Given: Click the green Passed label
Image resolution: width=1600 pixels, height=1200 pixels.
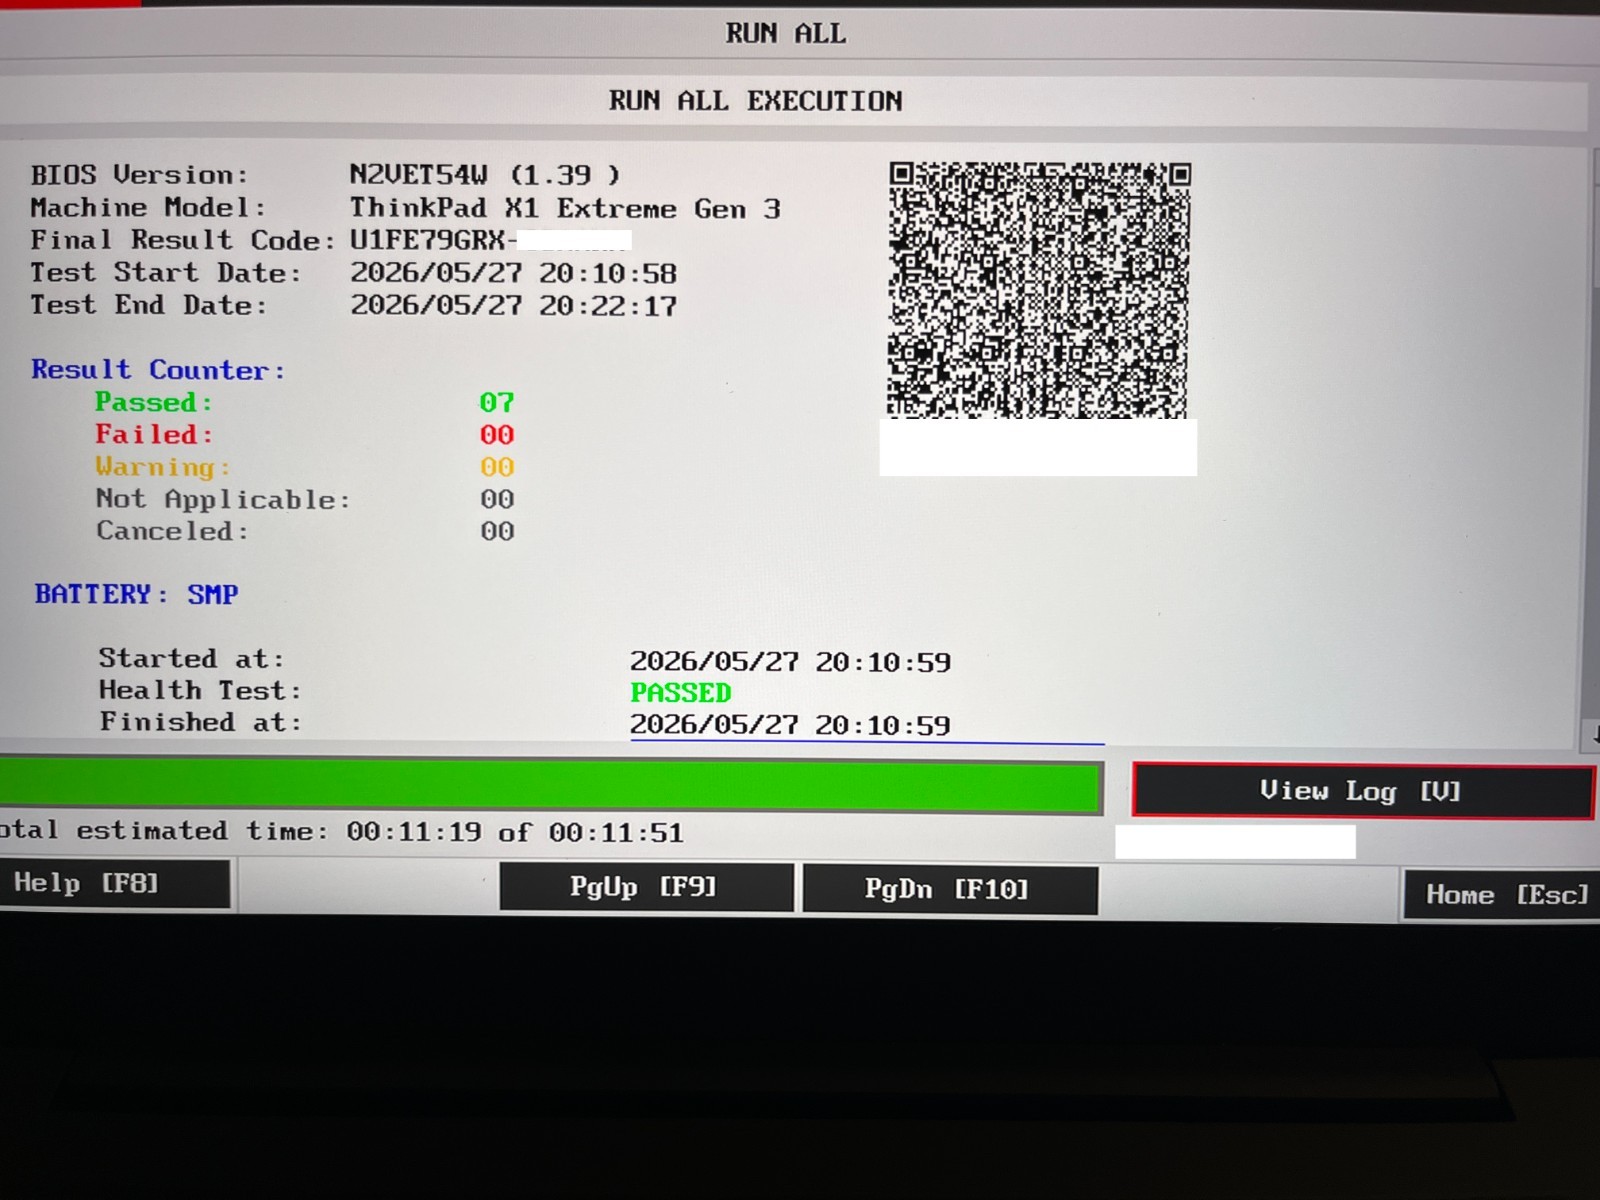Looking at the screenshot, I should [154, 403].
